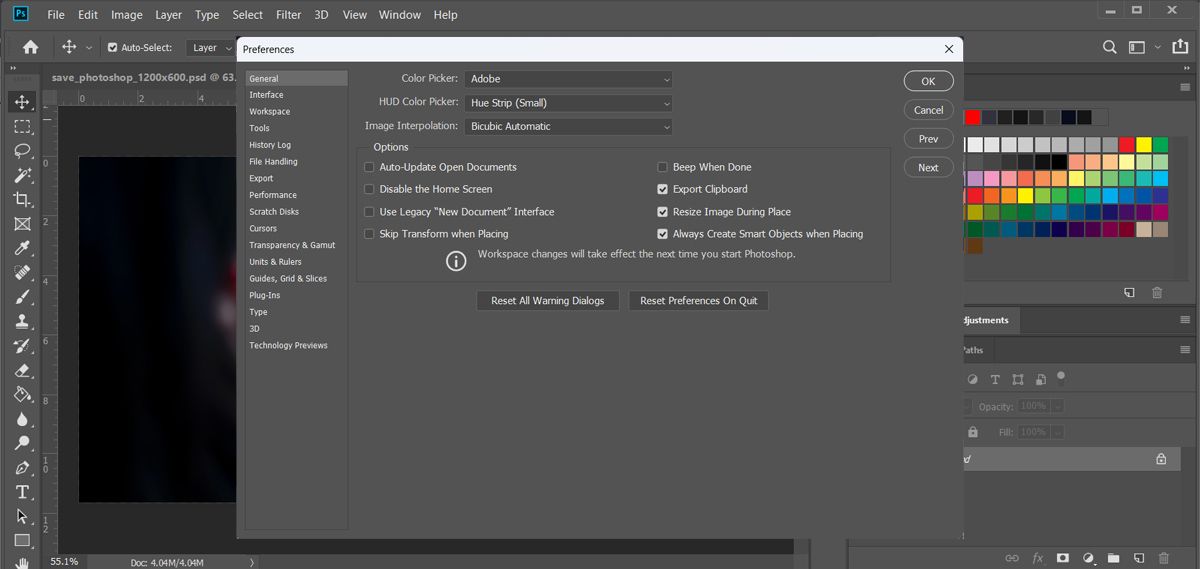Pick the red swatch in Swatches panel
The height and width of the screenshot is (569, 1200).
973,117
